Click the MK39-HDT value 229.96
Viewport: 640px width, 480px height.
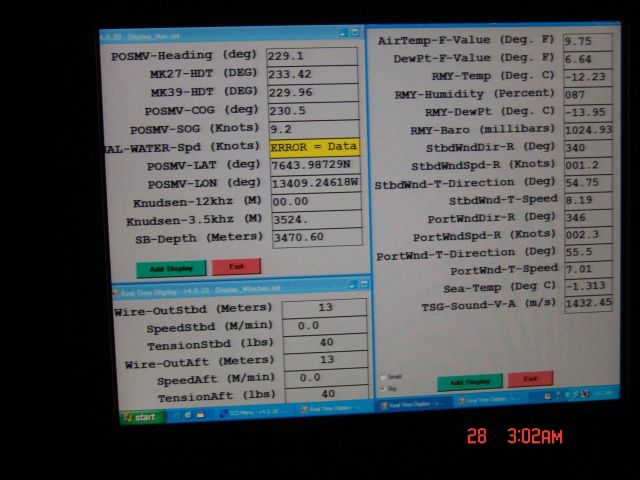[x=313, y=93]
